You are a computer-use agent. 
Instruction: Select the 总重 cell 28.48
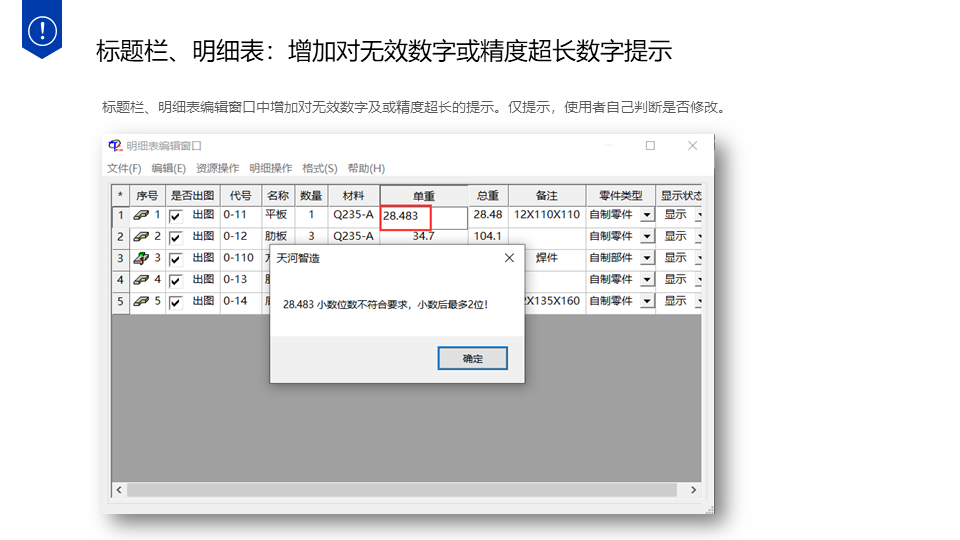pyautogui.click(x=488, y=215)
